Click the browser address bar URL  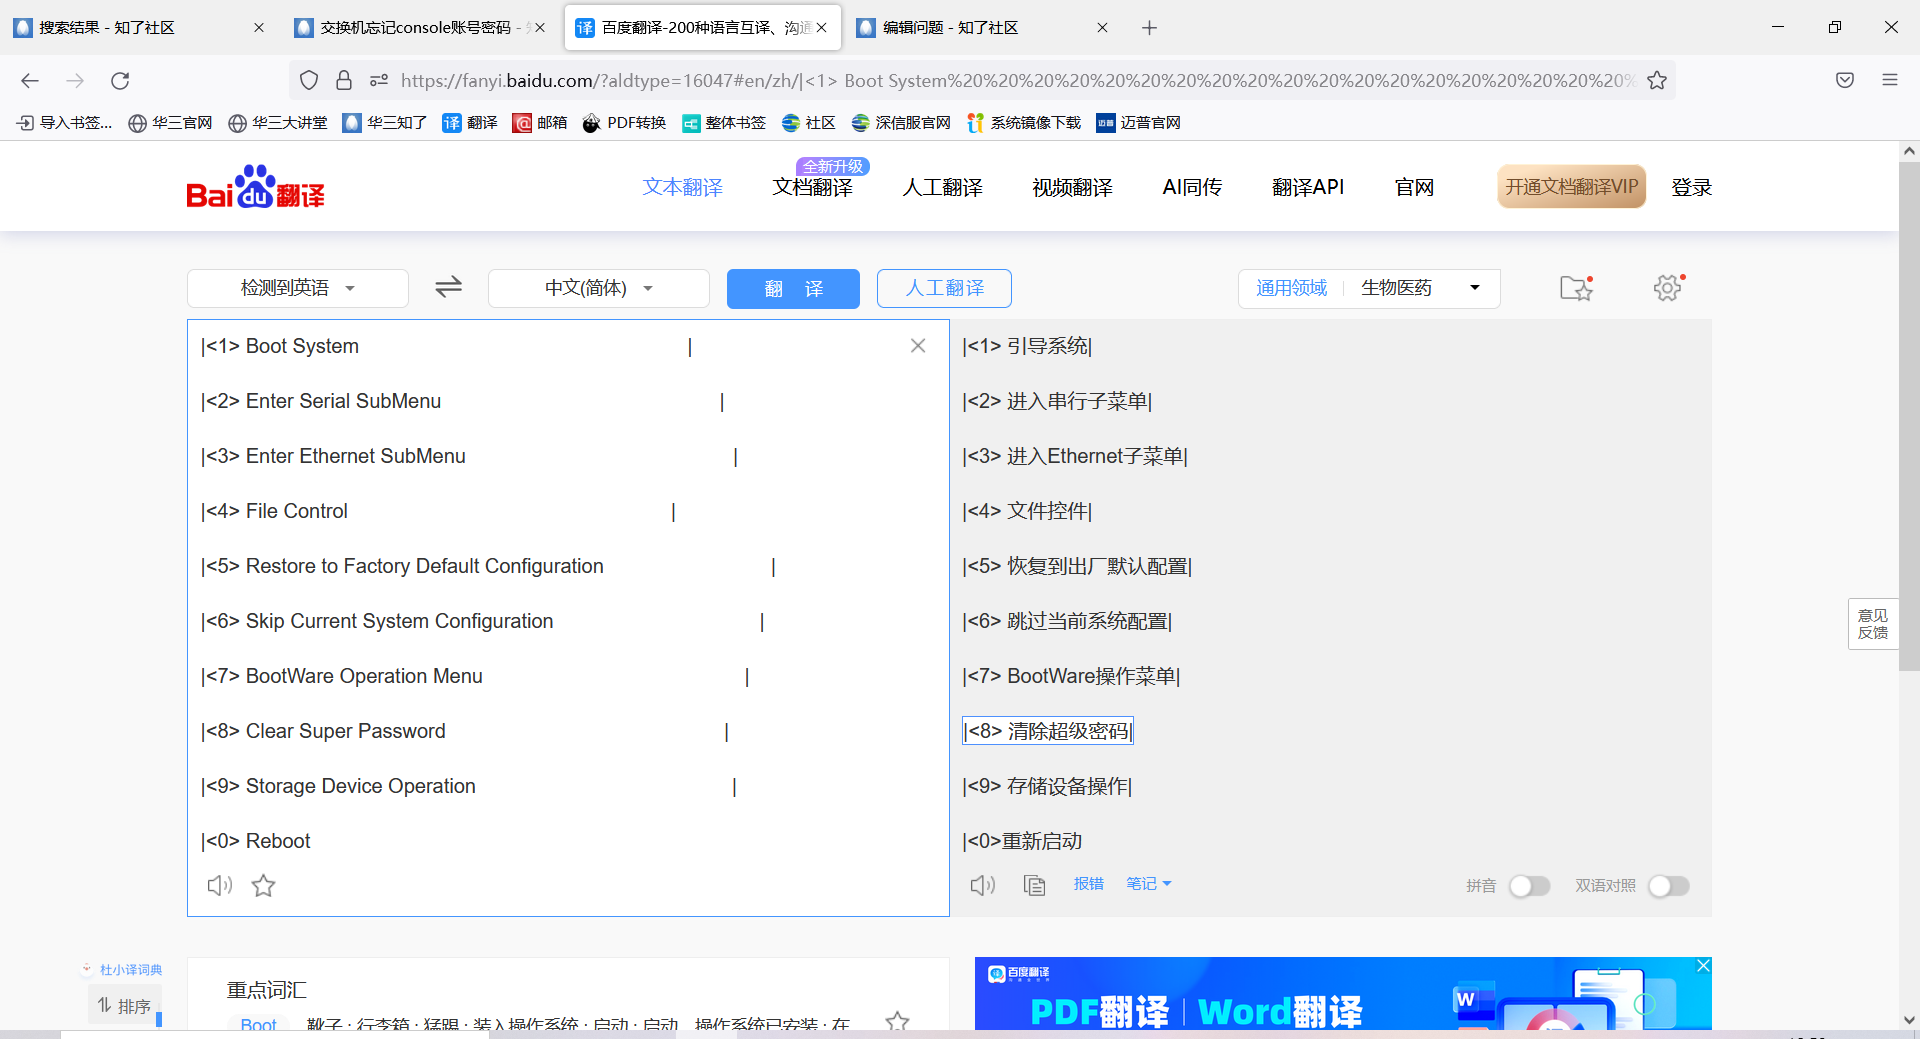[1018, 81]
